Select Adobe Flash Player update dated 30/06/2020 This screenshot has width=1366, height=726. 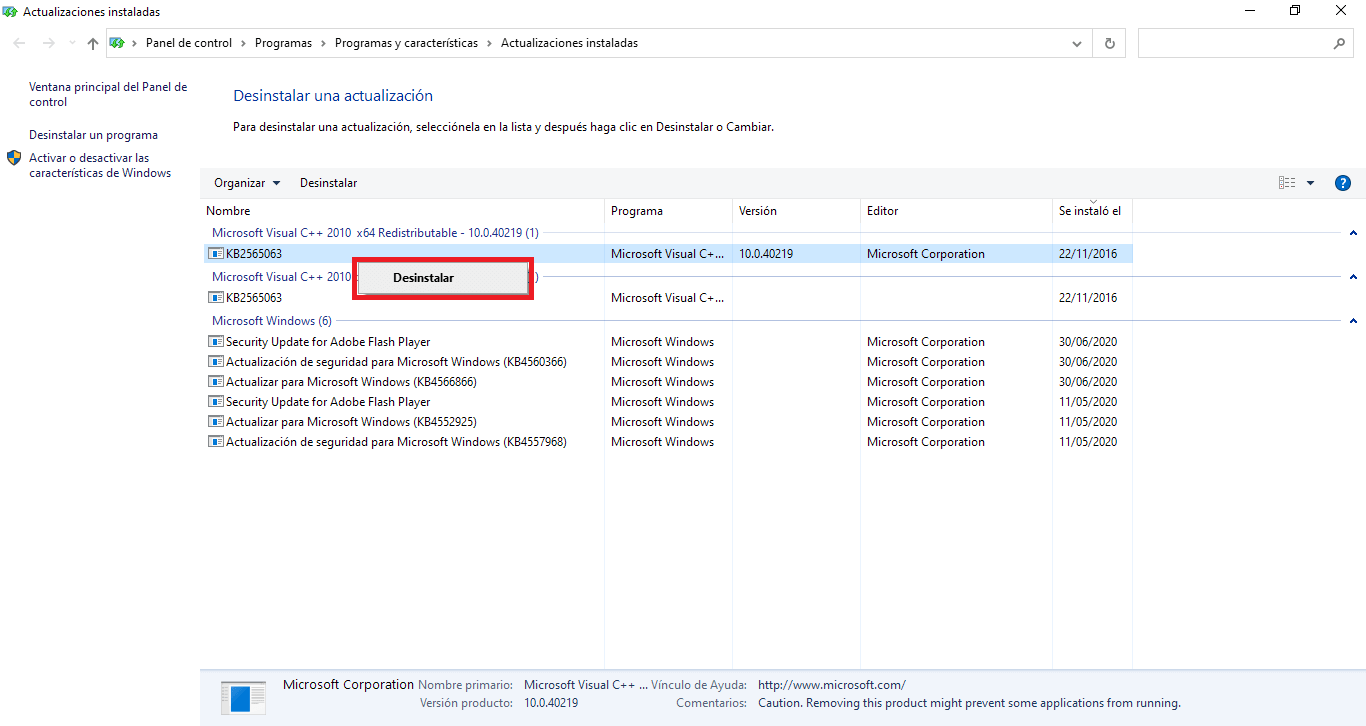click(668, 342)
